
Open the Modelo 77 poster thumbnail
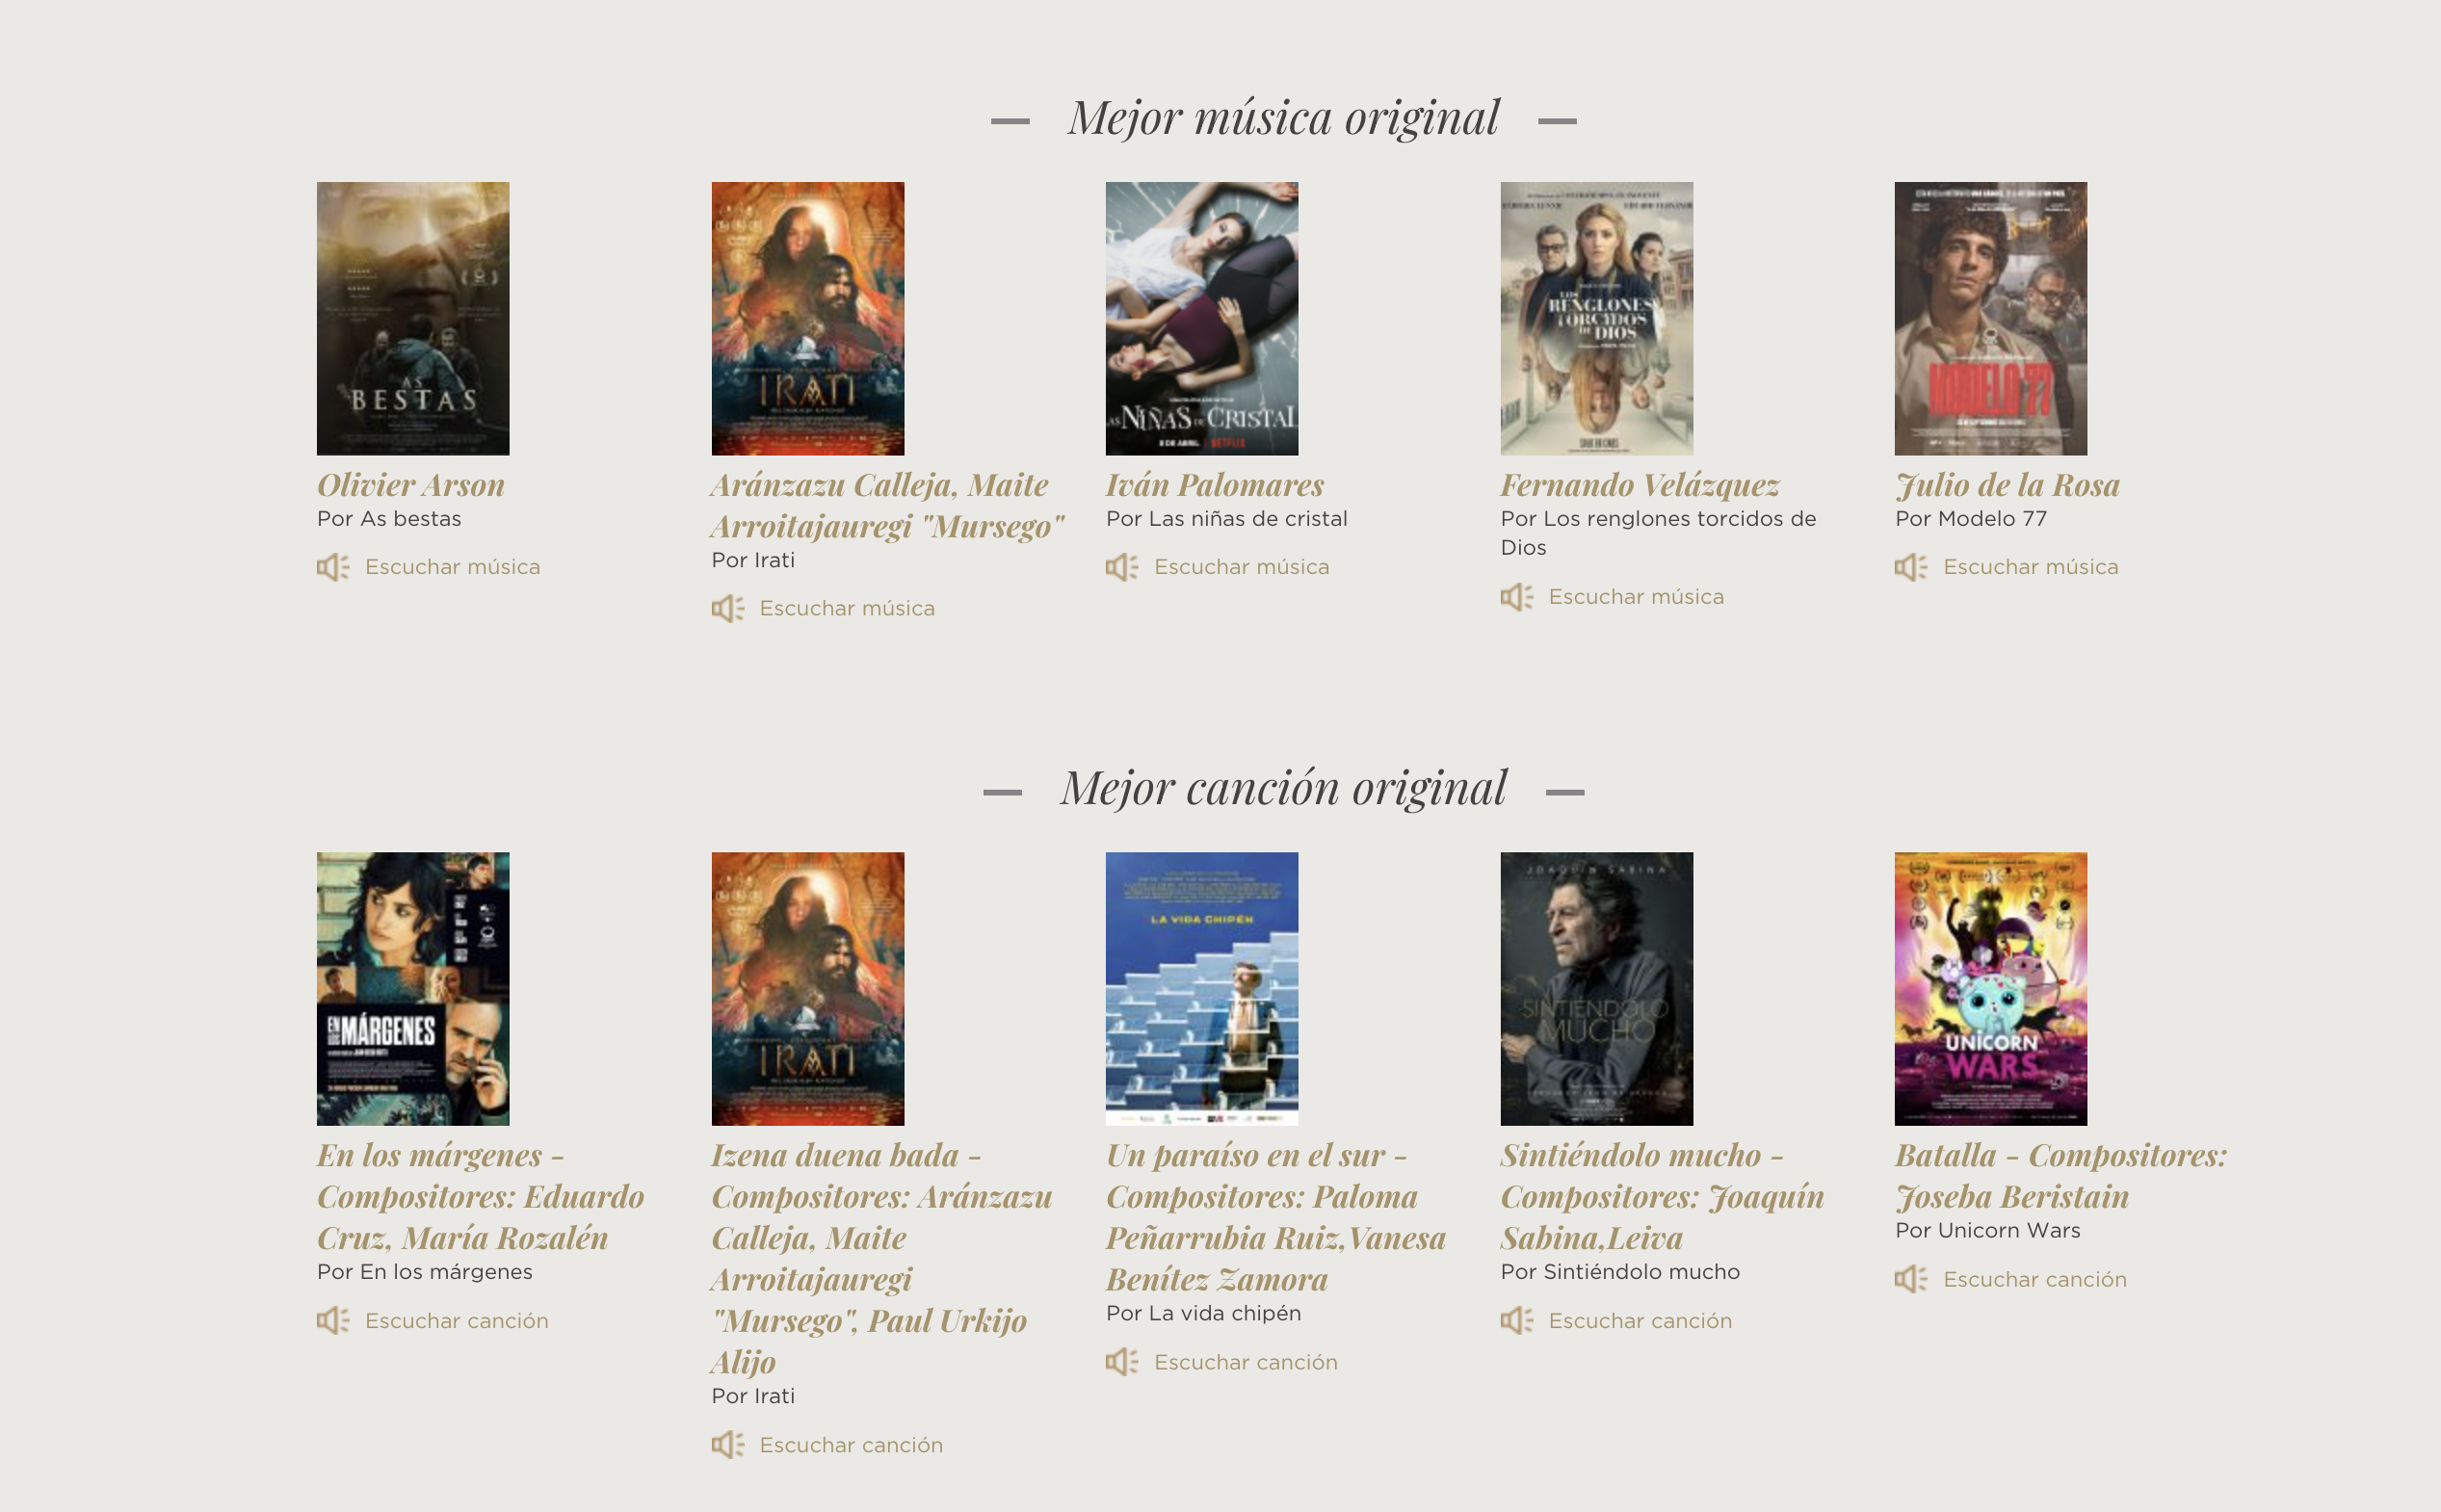point(1991,318)
